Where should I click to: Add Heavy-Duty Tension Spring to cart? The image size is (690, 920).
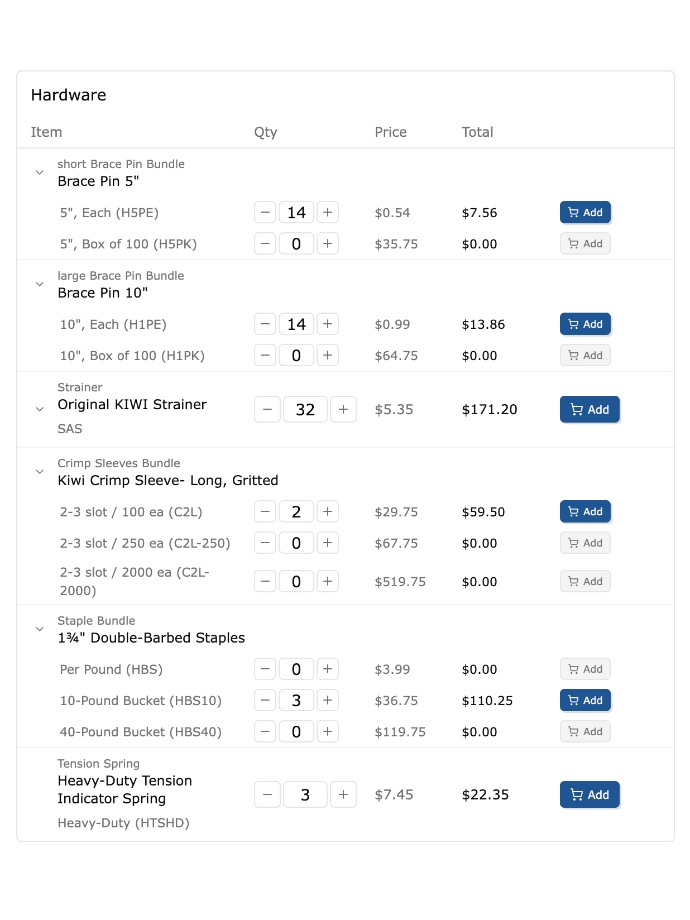pos(590,795)
